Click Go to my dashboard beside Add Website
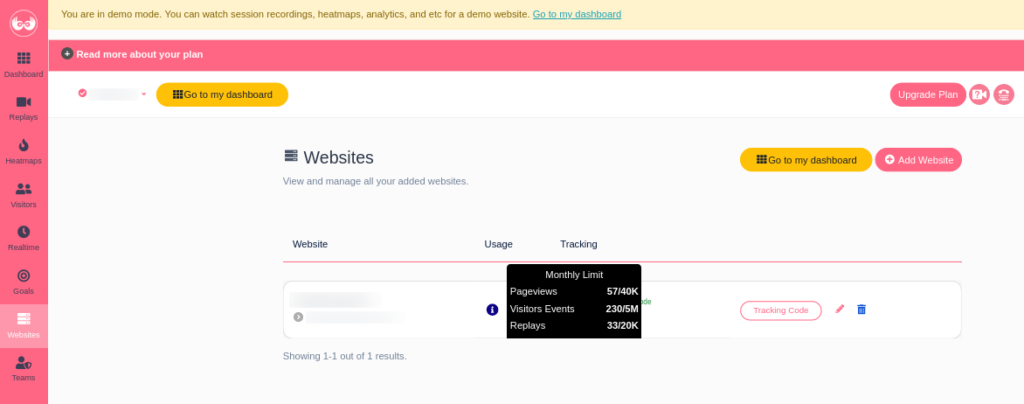Screen dimensions: 1024x404 (806, 160)
